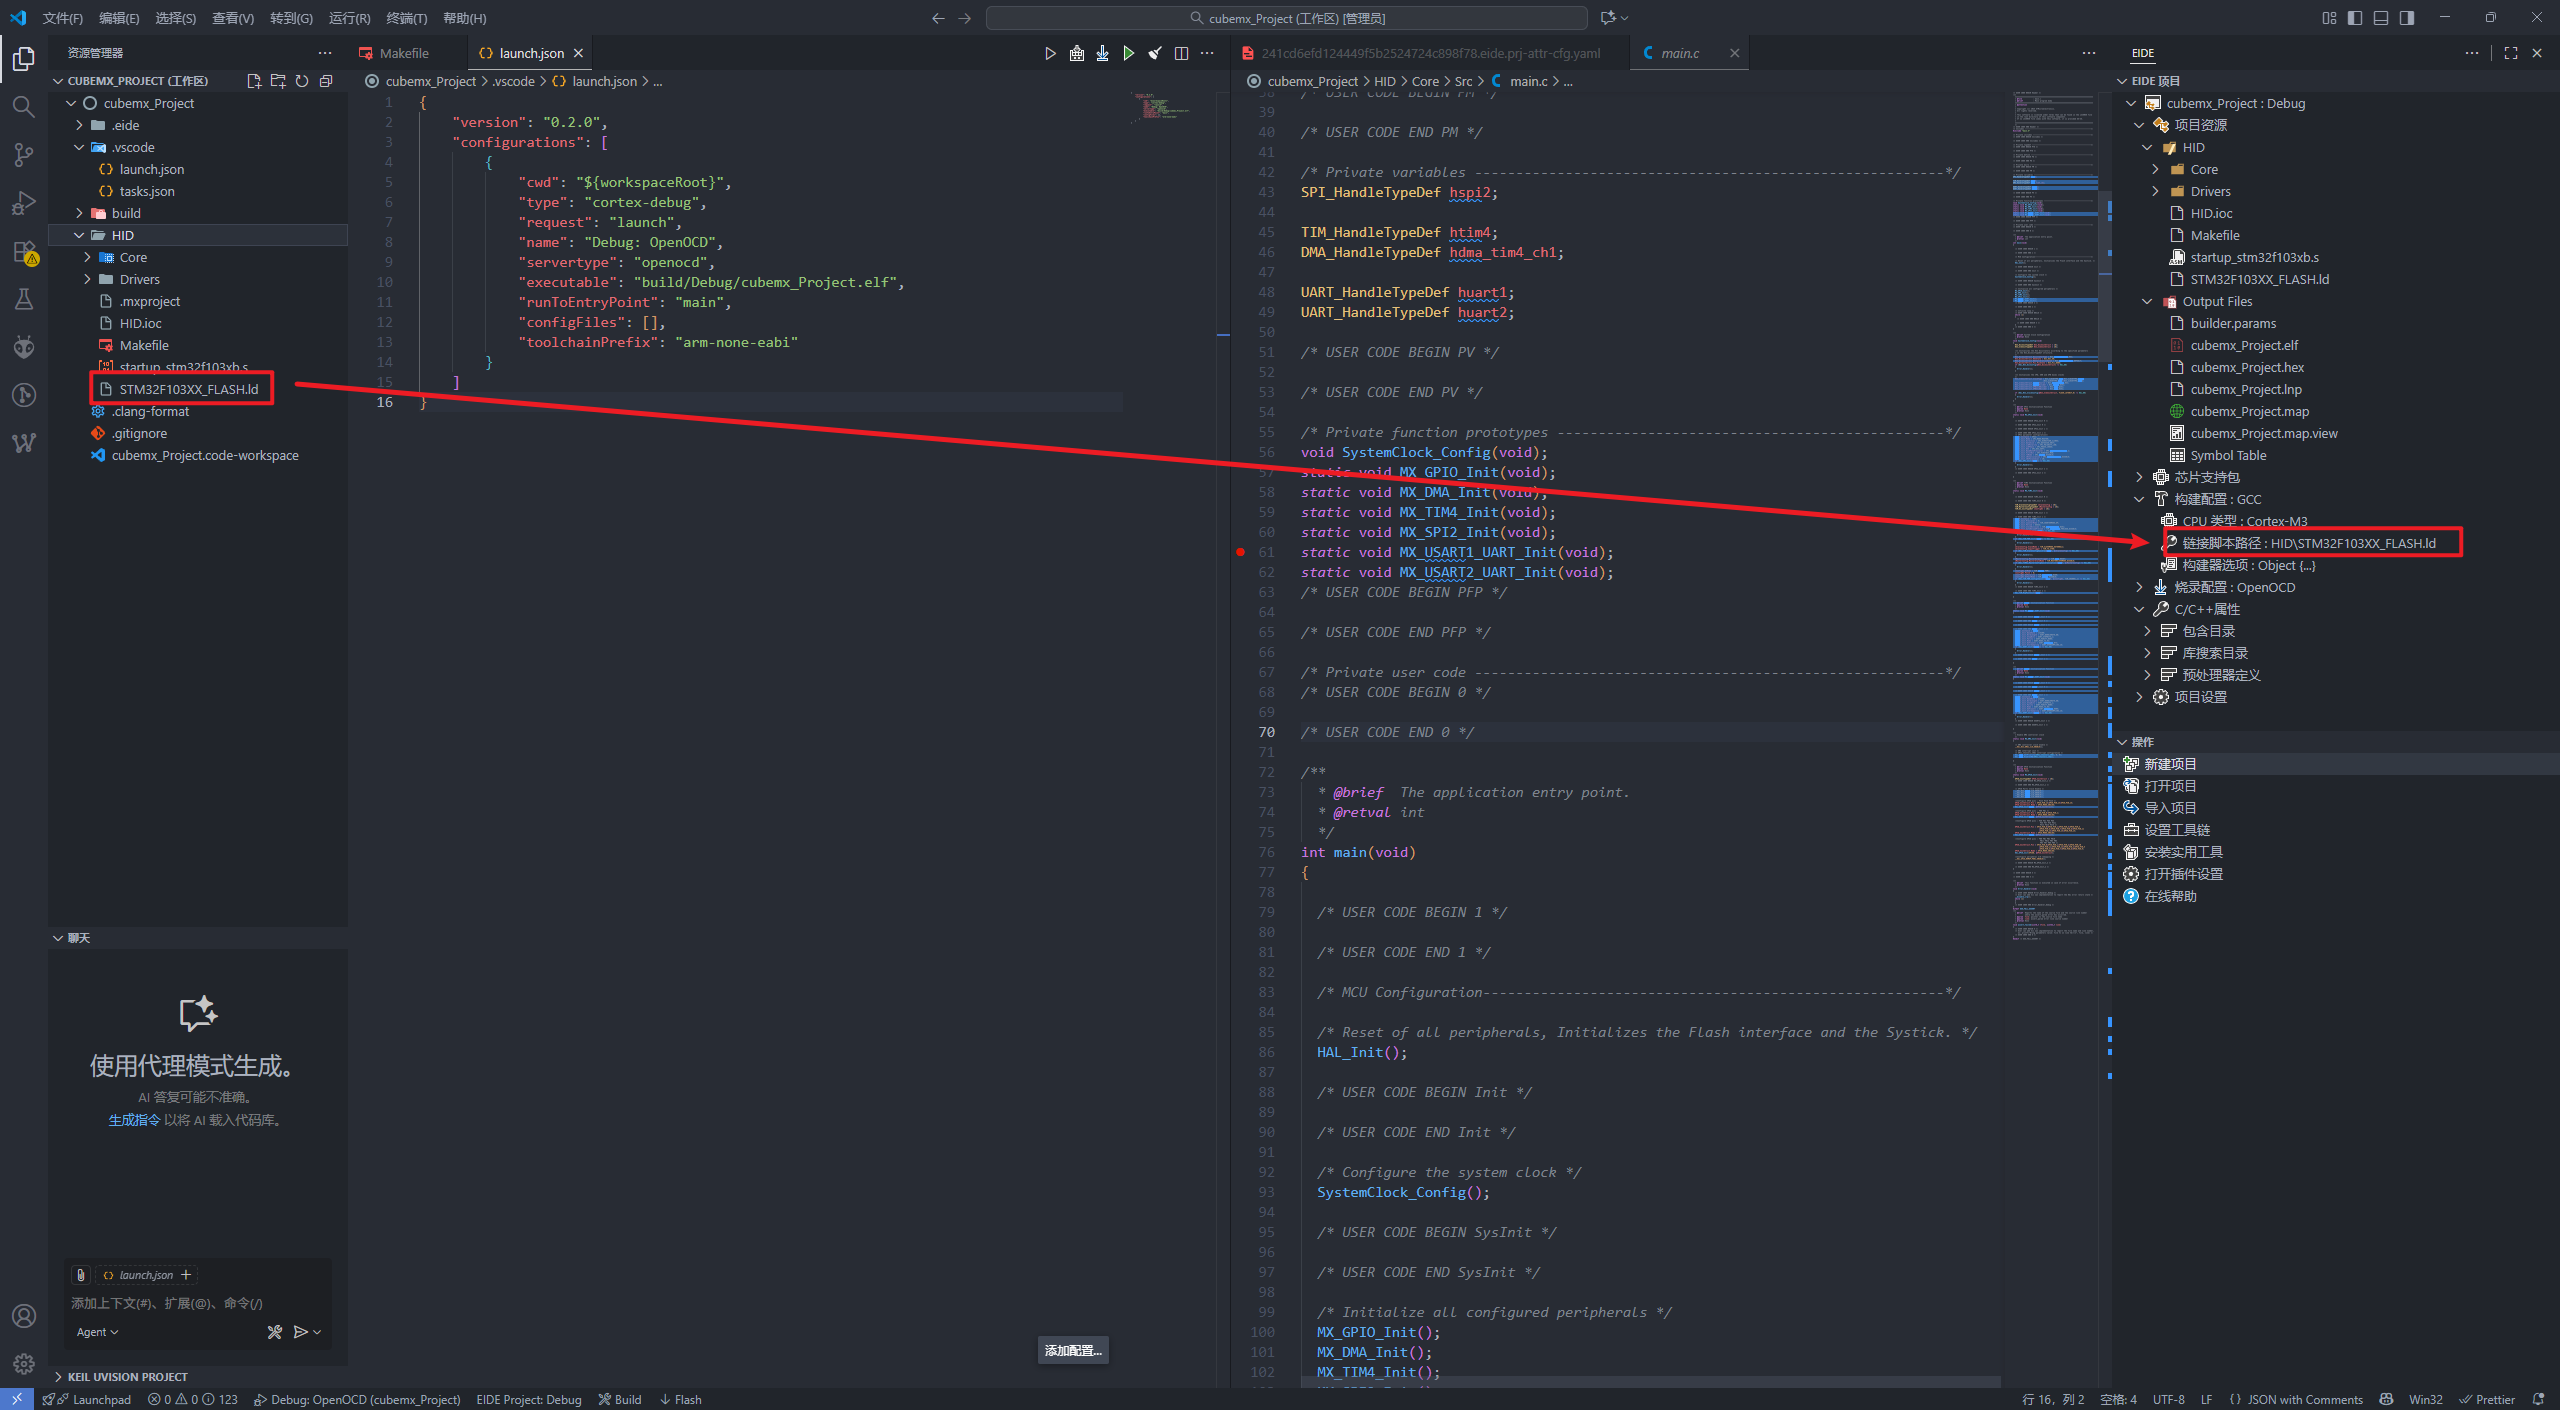This screenshot has width=2560, height=1410.
Task: Click the green play icon in the editor toolbar
Action: click(1128, 53)
